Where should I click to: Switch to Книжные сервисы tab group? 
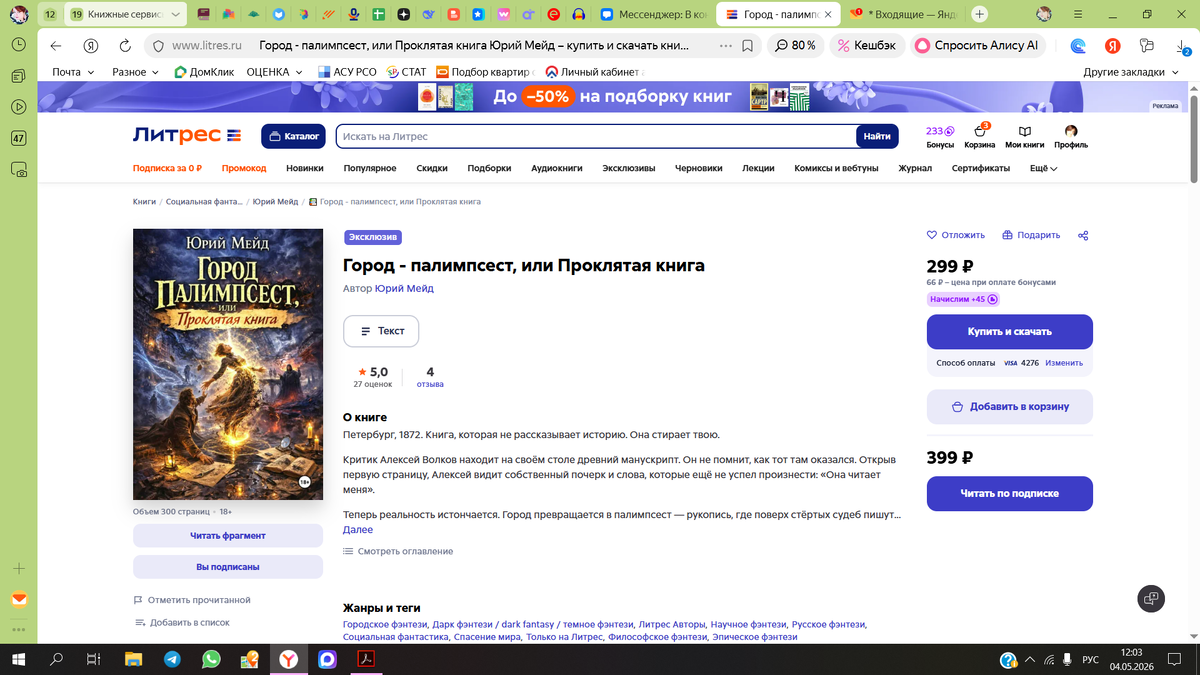click(x=126, y=14)
